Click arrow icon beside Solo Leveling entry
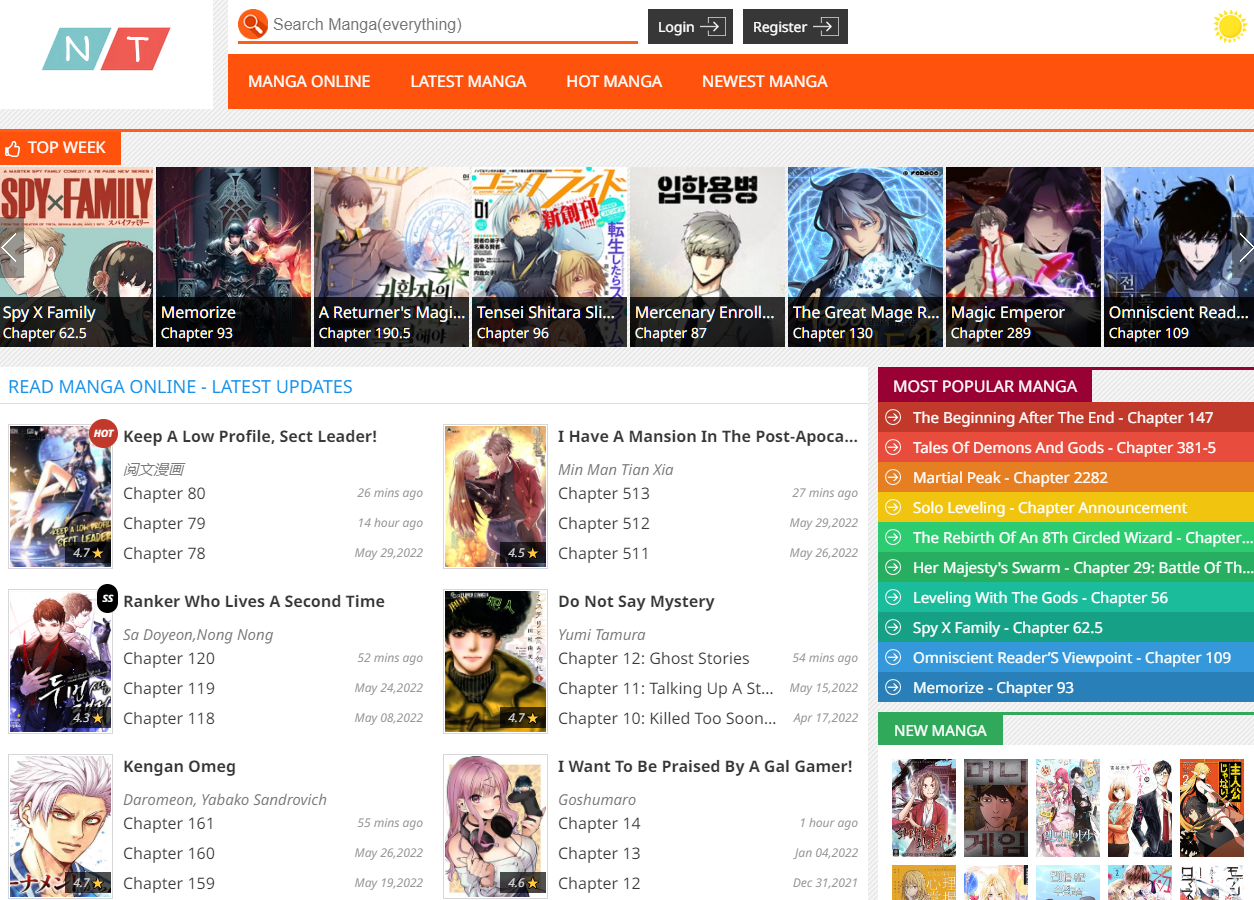 click(x=893, y=508)
